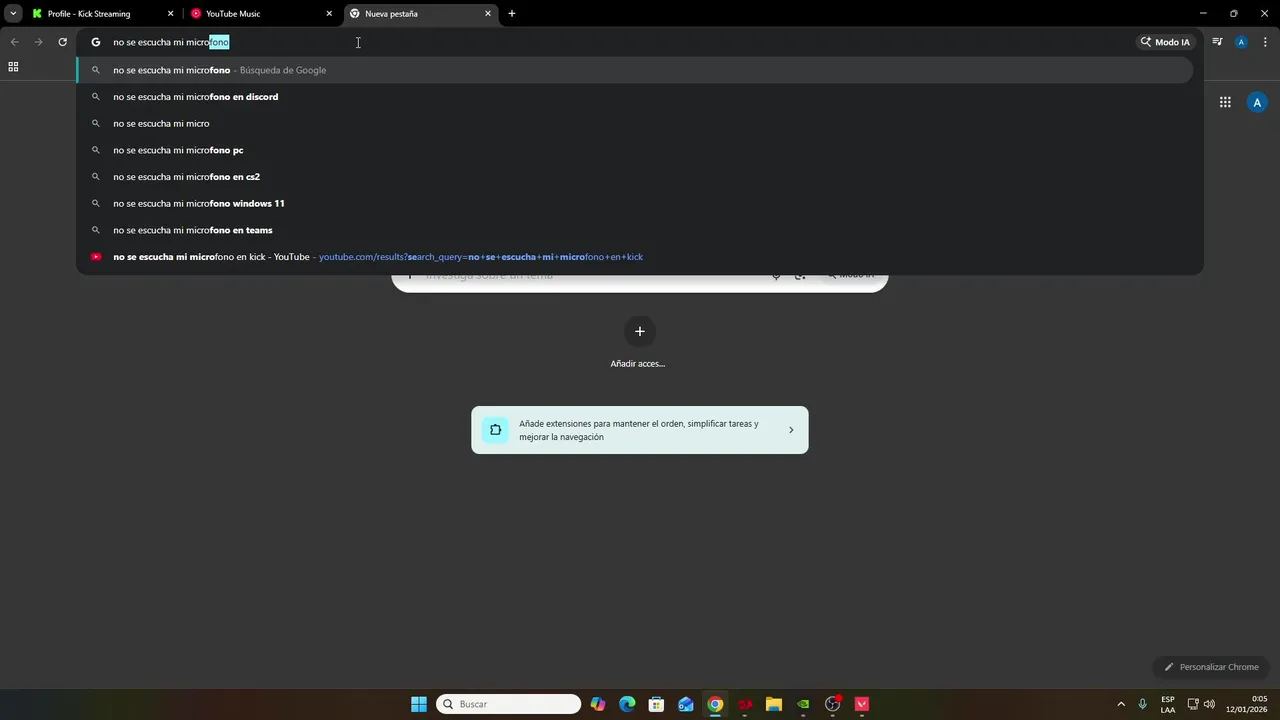This screenshot has width=1280, height=720.
Task: Open the clock showing 0:05 12/01/2026
Action: coord(1247,704)
